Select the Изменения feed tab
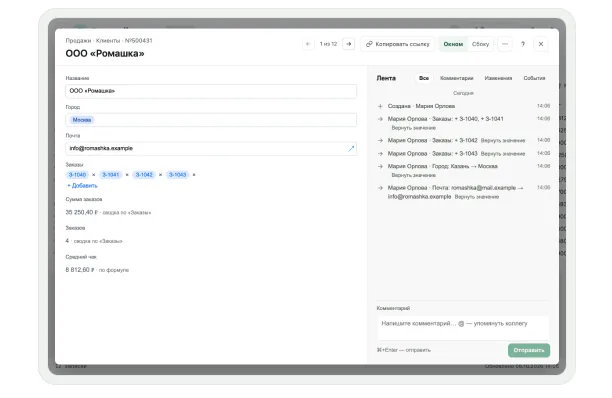 tap(498, 78)
